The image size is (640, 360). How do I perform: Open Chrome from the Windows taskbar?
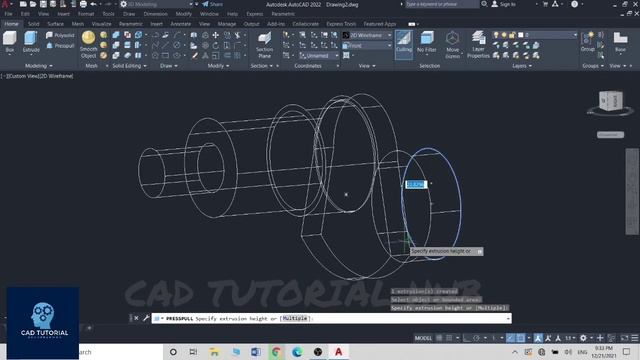276,352
